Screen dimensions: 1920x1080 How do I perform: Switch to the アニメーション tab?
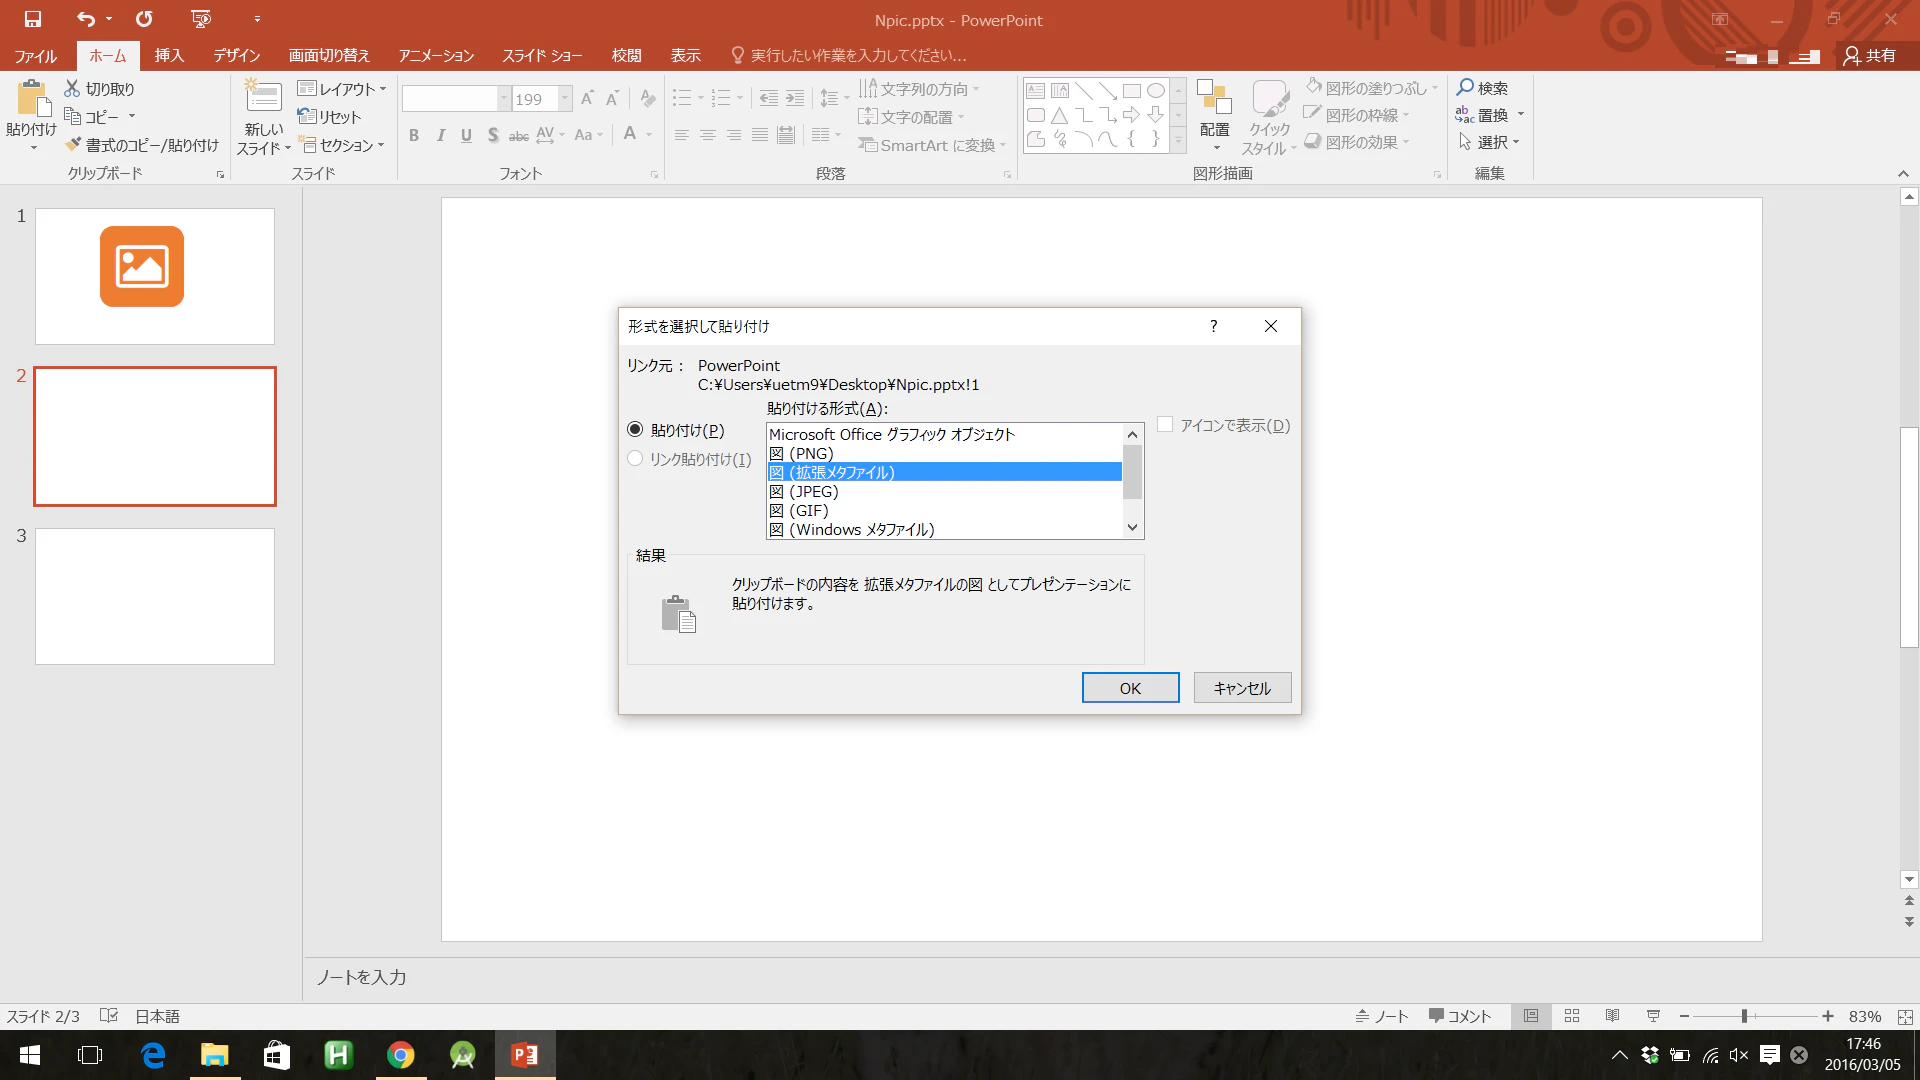pyautogui.click(x=436, y=55)
